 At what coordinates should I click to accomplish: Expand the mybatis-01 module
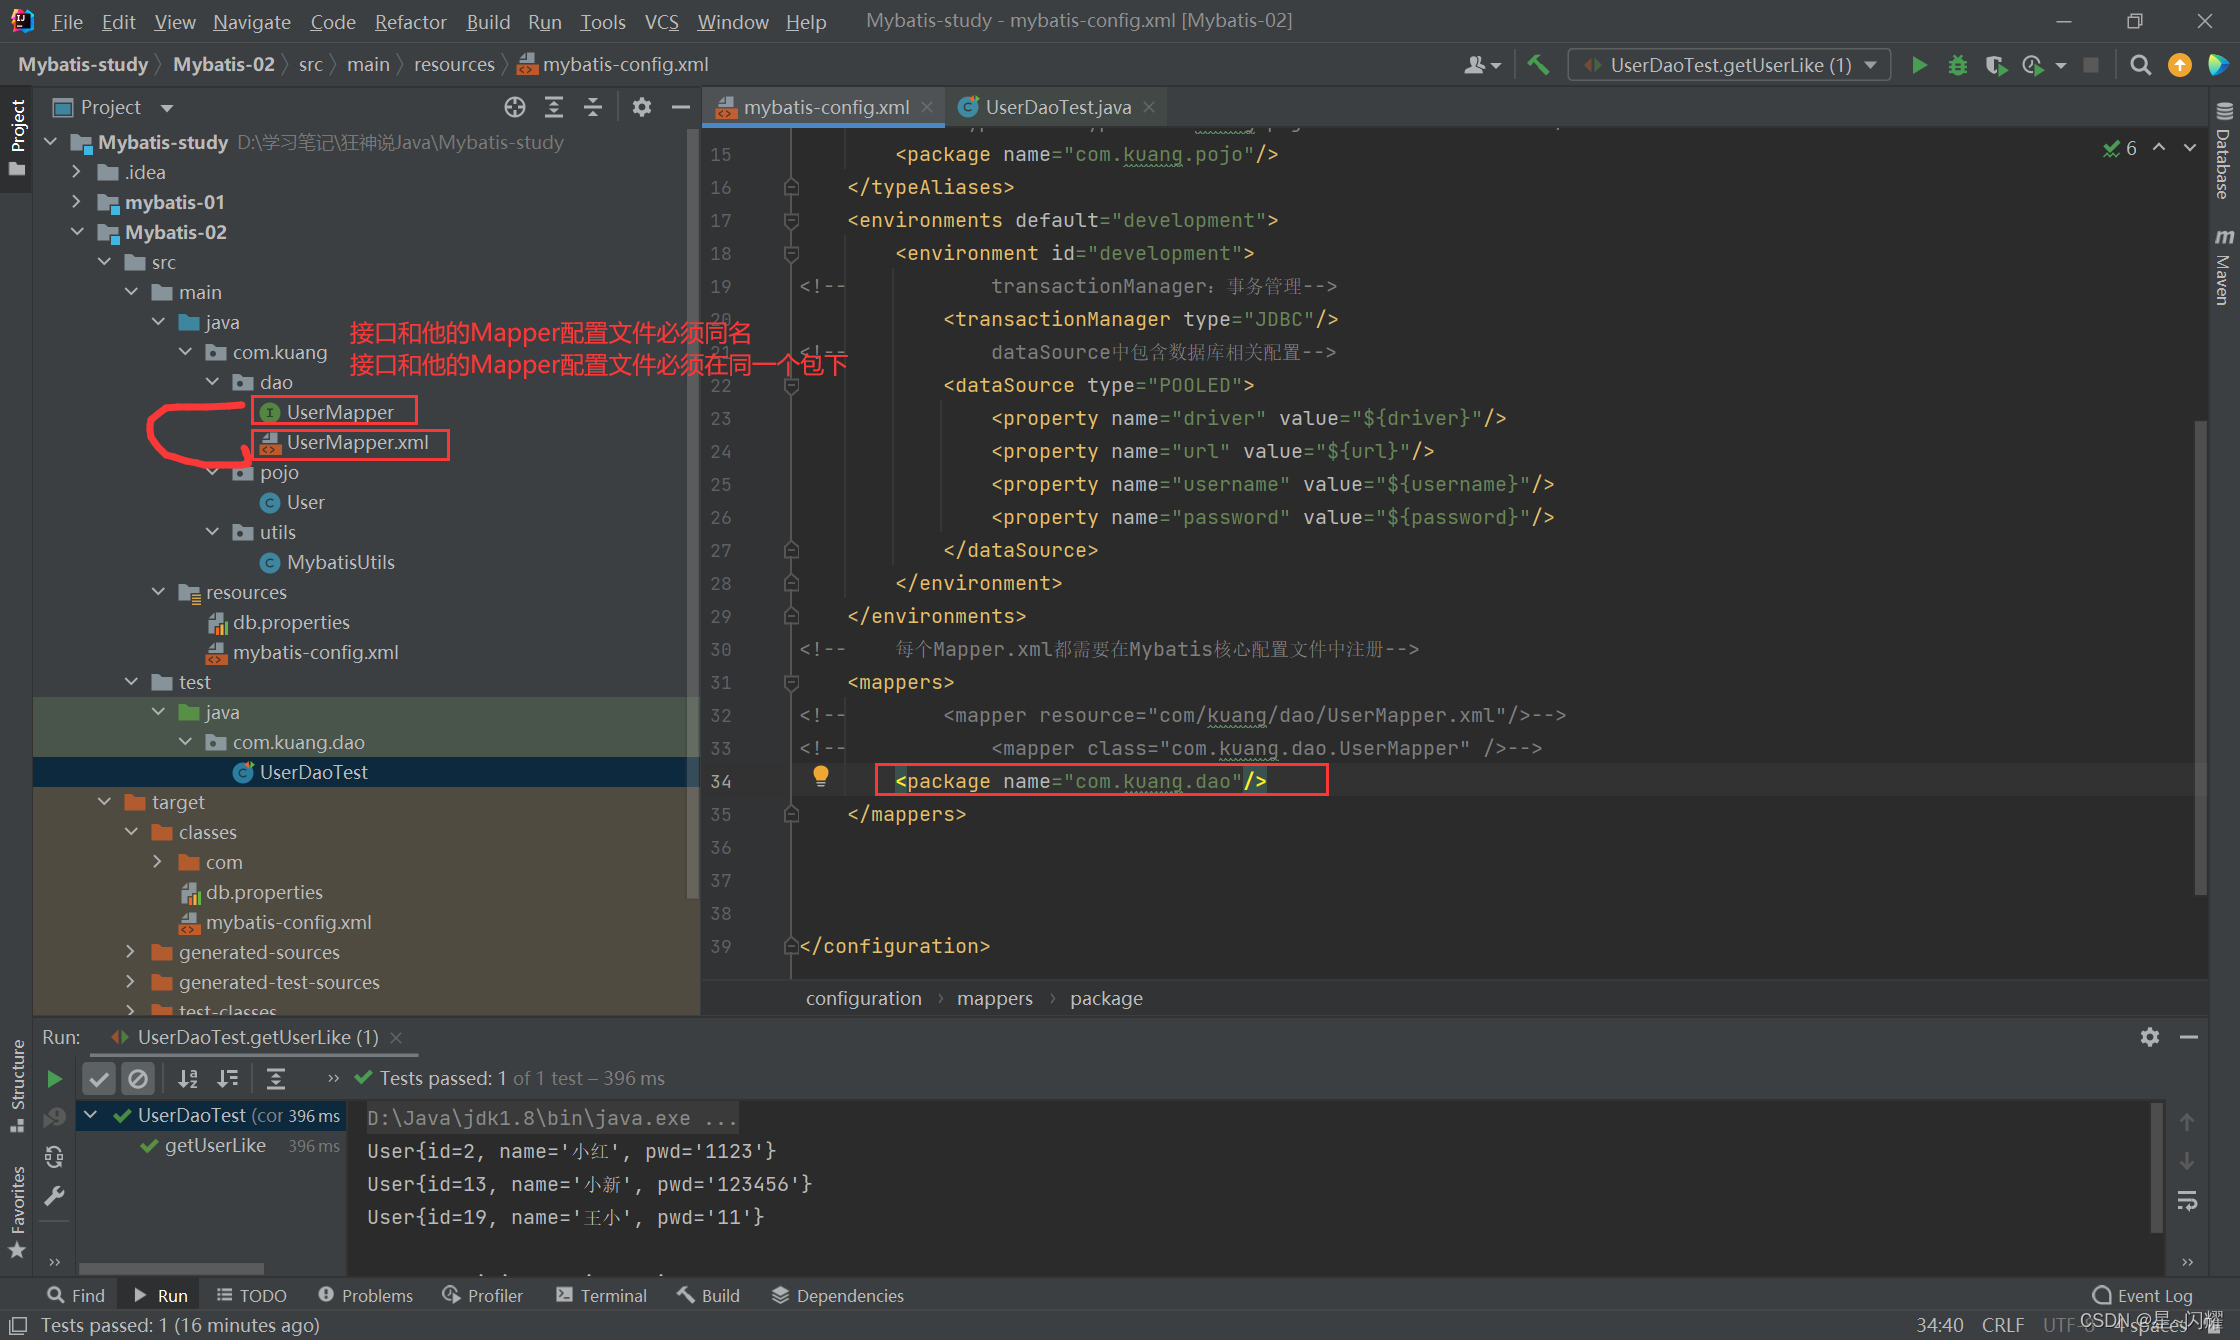pos(77,202)
